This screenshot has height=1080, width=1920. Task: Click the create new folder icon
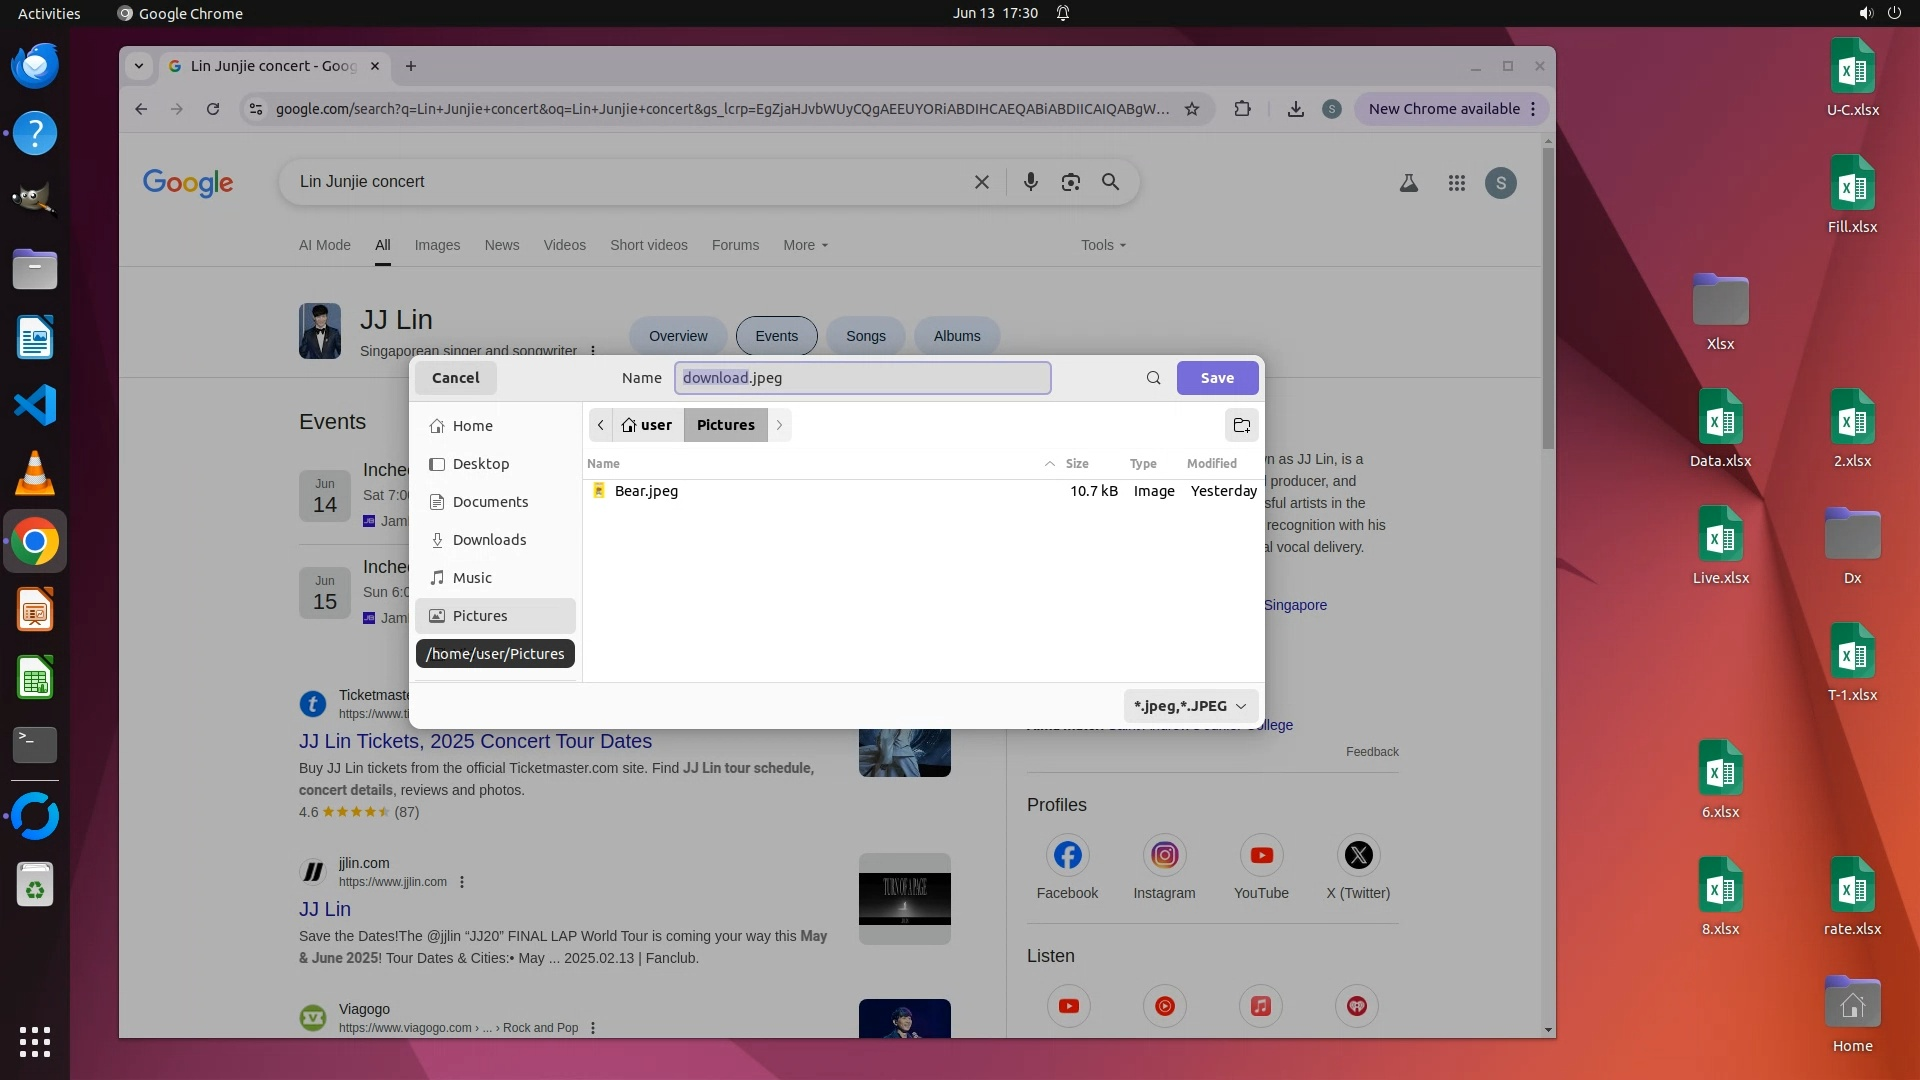click(1241, 425)
